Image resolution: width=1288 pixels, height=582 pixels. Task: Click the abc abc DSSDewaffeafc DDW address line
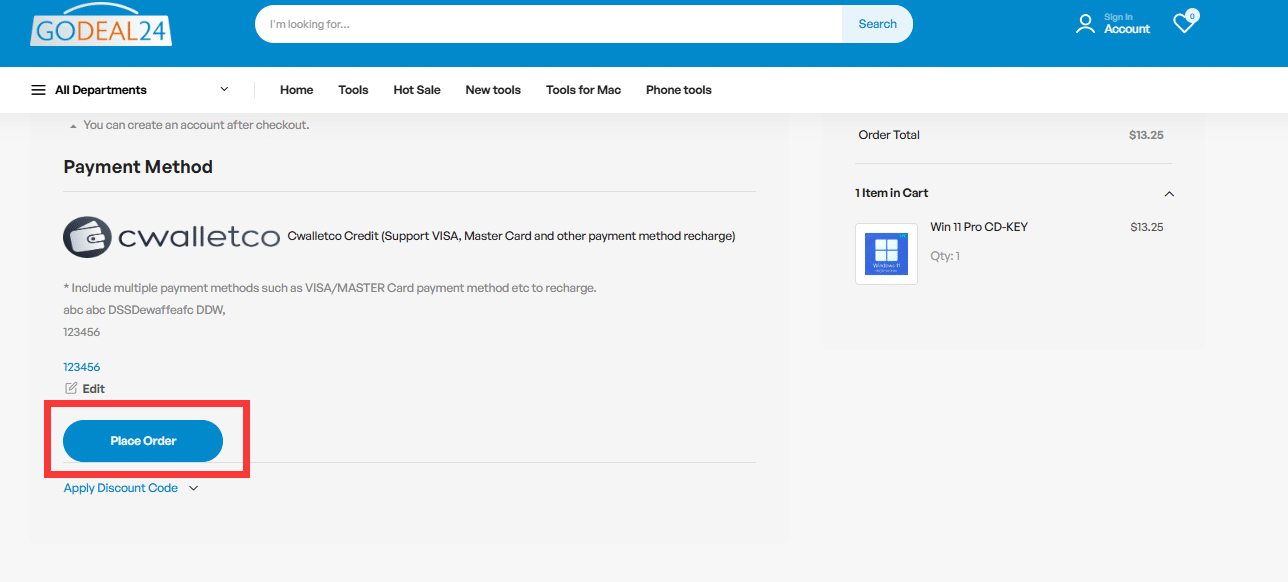144,310
